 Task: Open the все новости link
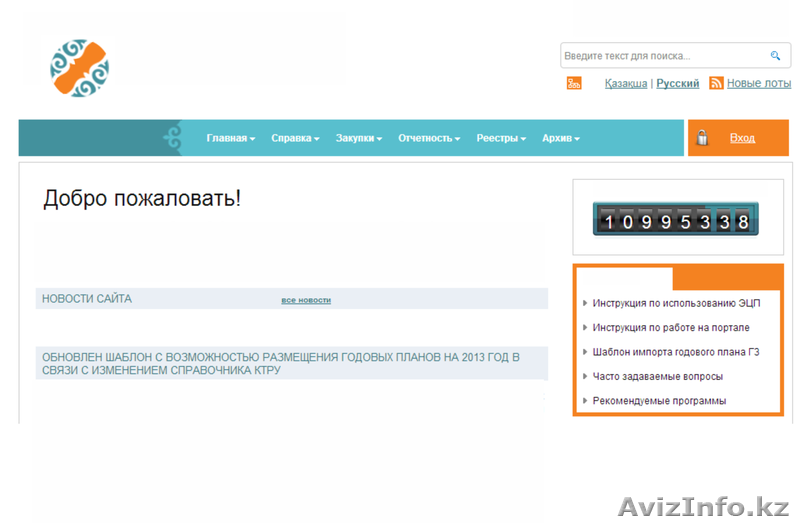click(x=306, y=300)
